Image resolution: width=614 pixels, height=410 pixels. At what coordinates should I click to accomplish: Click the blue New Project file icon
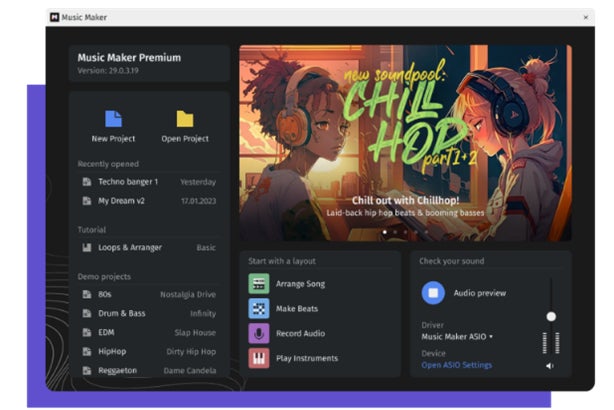tap(114, 119)
